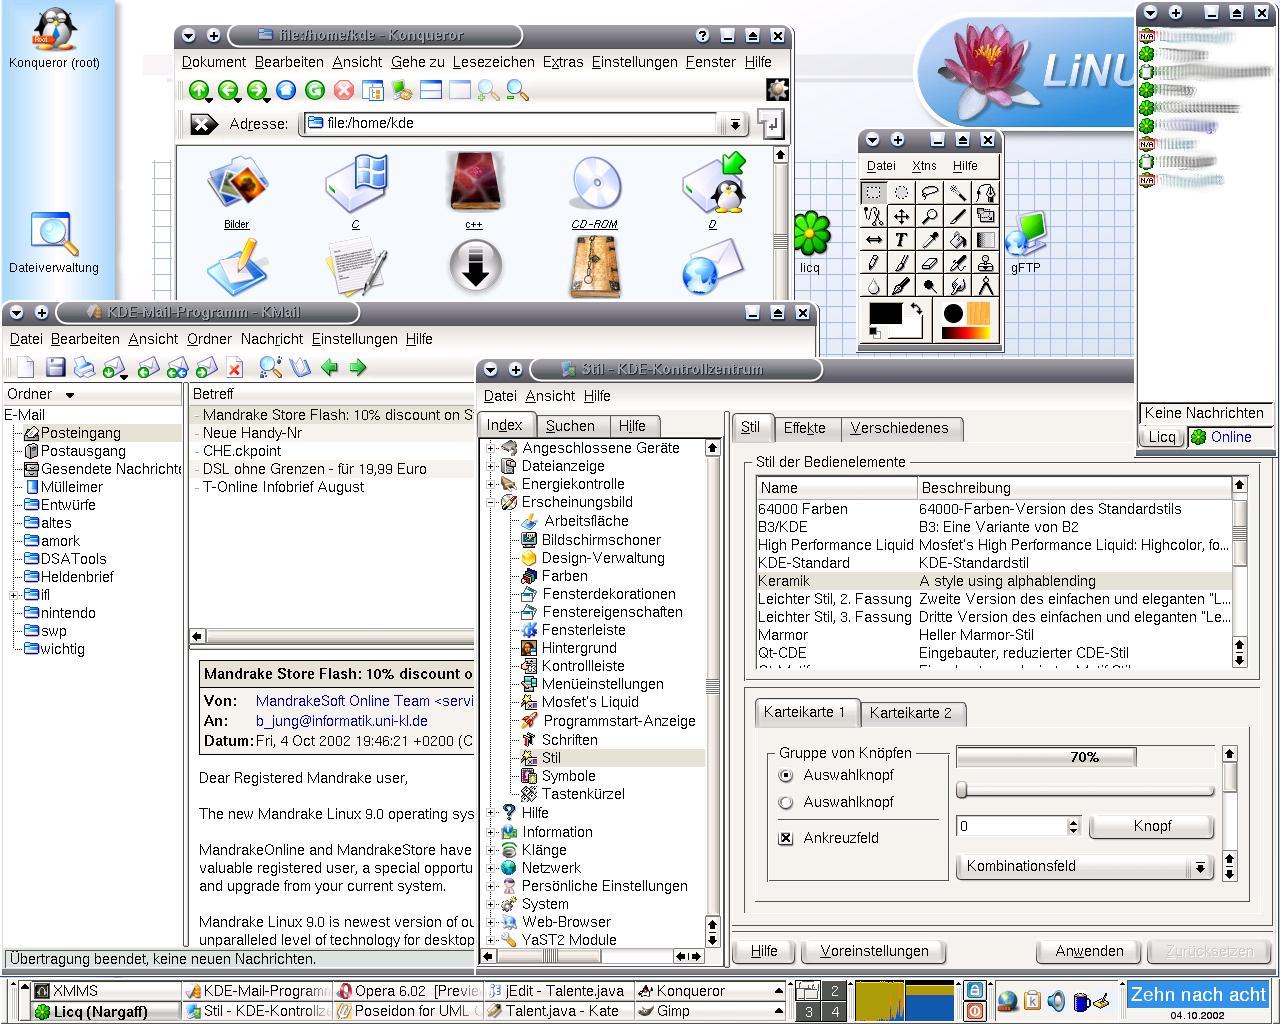Select the Color Picker eyedropper in Gimp
The width and height of the screenshot is (1280, 1024).
coord(930,240)
